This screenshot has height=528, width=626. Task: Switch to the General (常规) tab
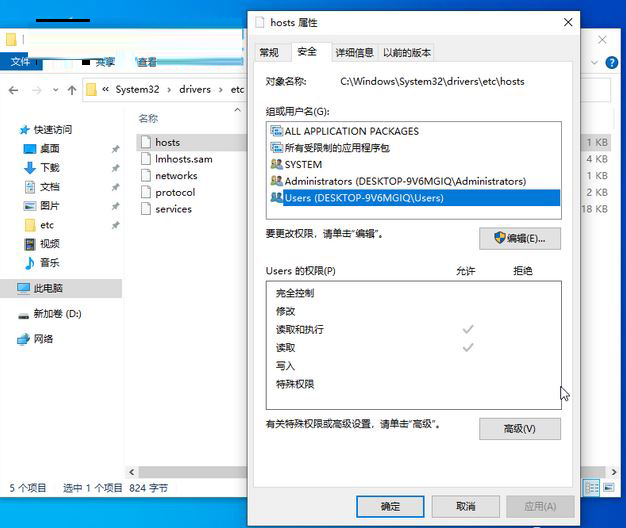269,53
